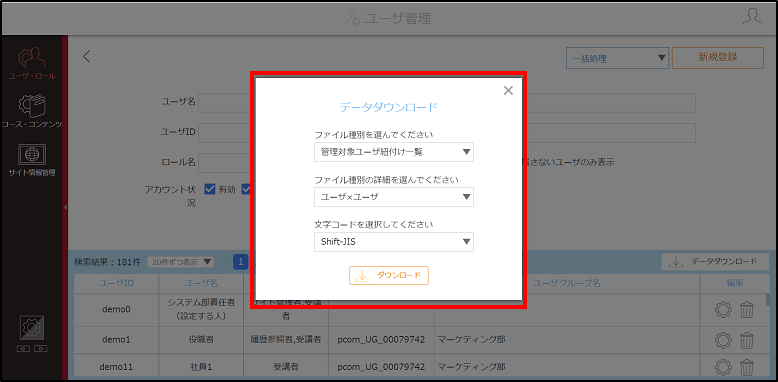This screenshot has height=382, width=778.
Task: Open the コース・コンテンツ sidebar section
Action: (32, 111)
